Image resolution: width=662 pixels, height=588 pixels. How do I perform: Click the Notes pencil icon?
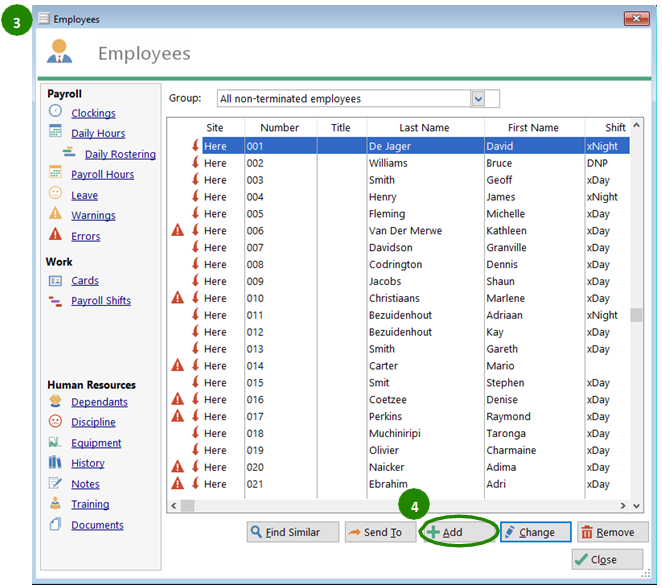[x=55, y=482]
